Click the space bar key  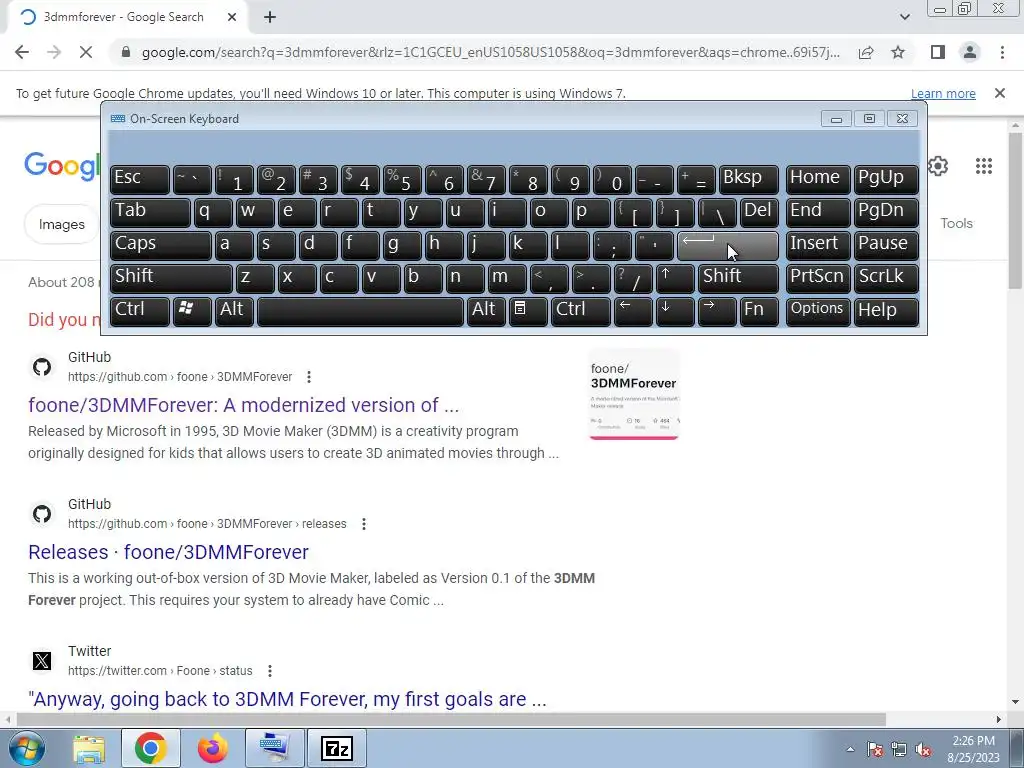pos(360,312)
